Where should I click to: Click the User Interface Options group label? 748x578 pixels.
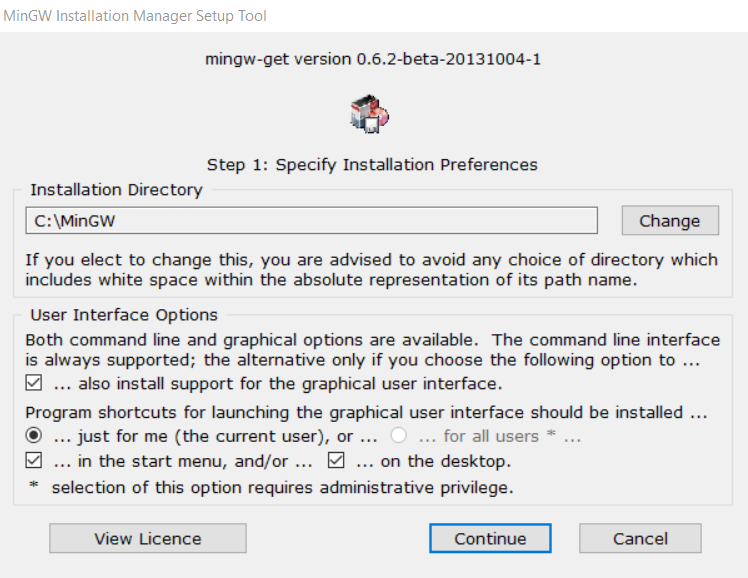point(124,315)
